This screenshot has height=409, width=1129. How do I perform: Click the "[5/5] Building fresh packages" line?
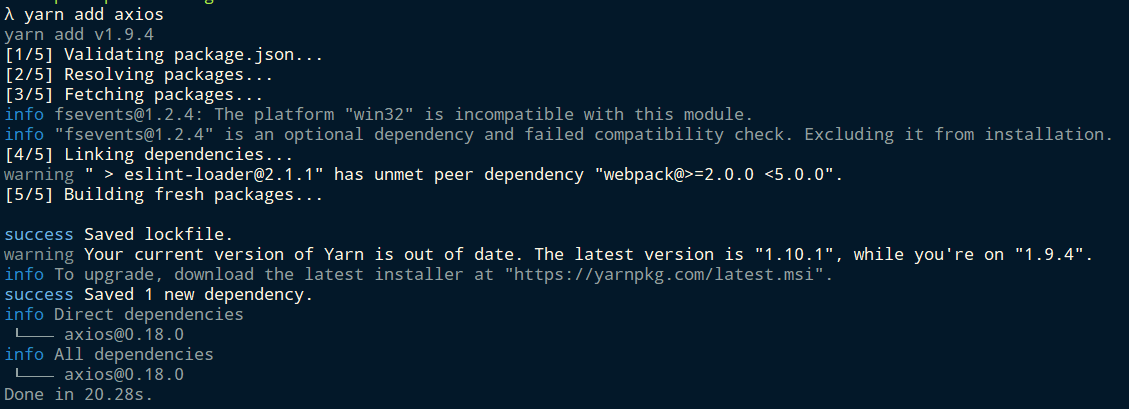[163, 194]
